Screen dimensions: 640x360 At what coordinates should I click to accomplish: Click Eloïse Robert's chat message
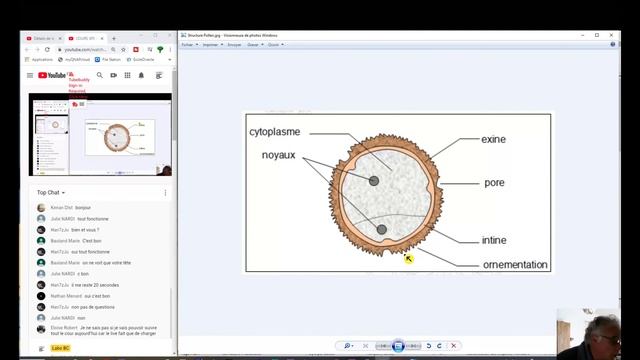pos(104,331)
